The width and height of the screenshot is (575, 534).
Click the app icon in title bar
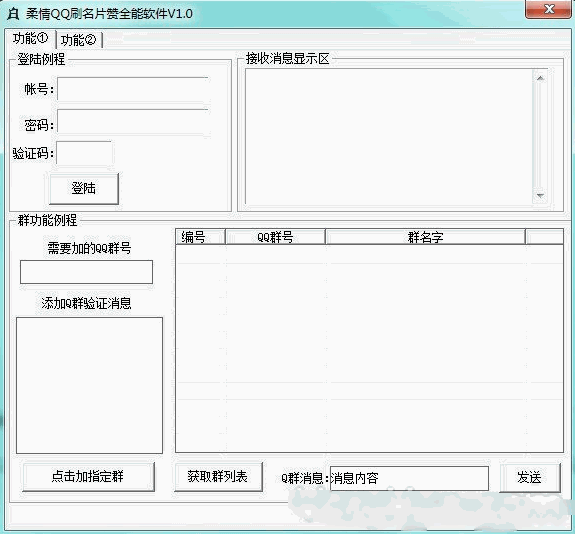(x=13, y=14)
